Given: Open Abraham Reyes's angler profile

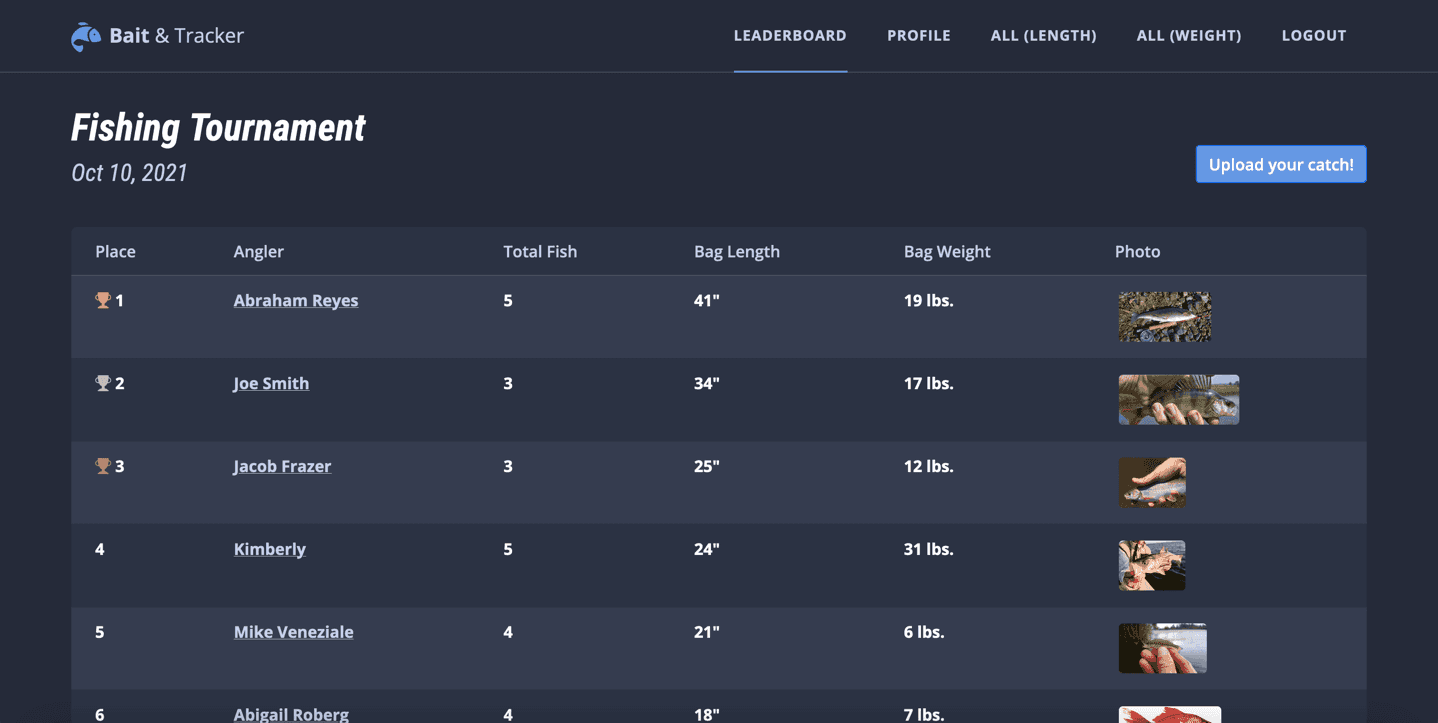Looking at the screenshot, I should pyautogui.click(x=296, y=300).
